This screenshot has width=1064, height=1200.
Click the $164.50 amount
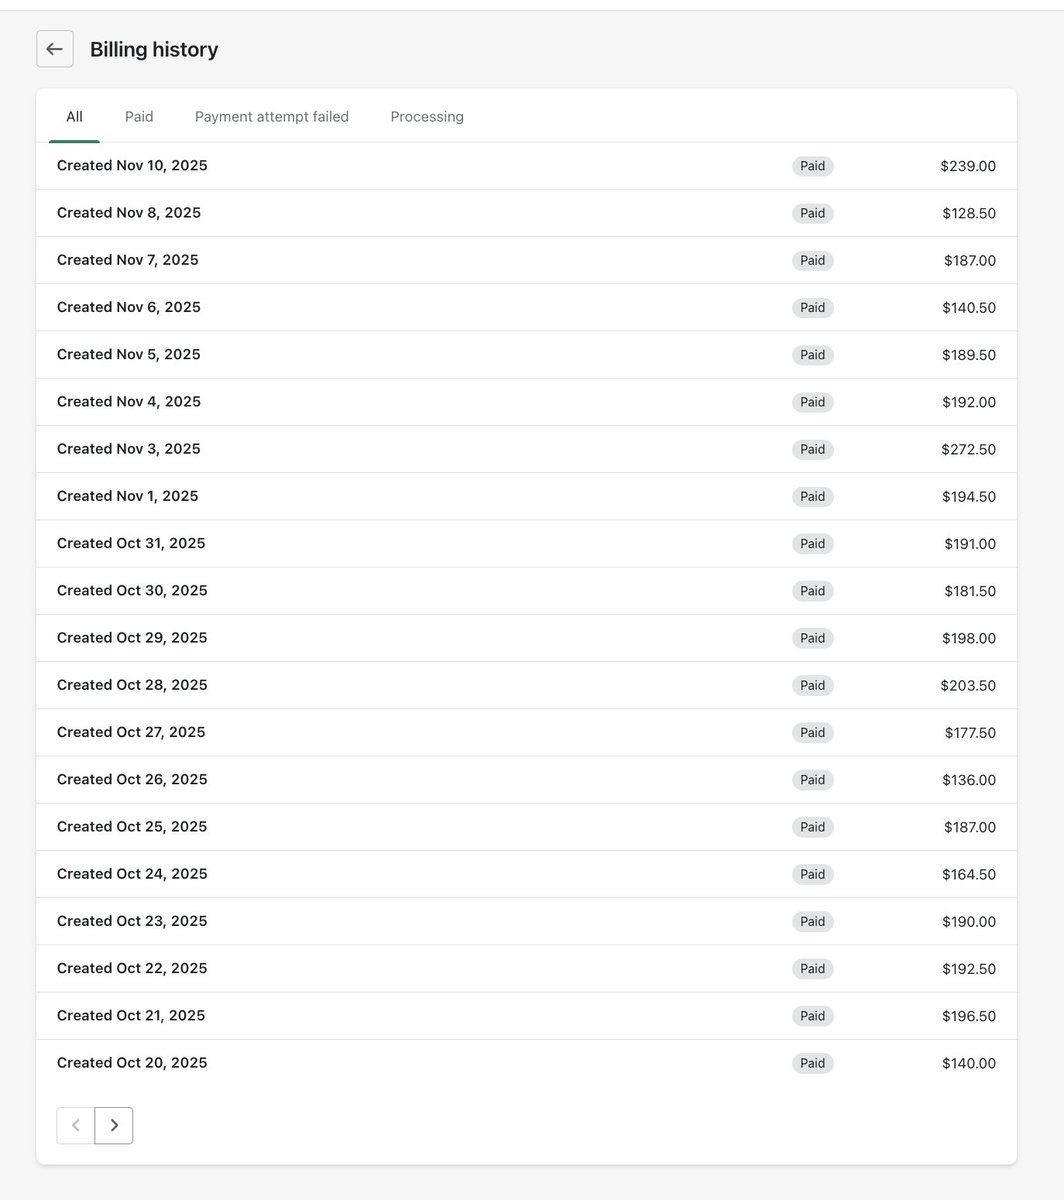pyautogui.click(x=969, y=874)
